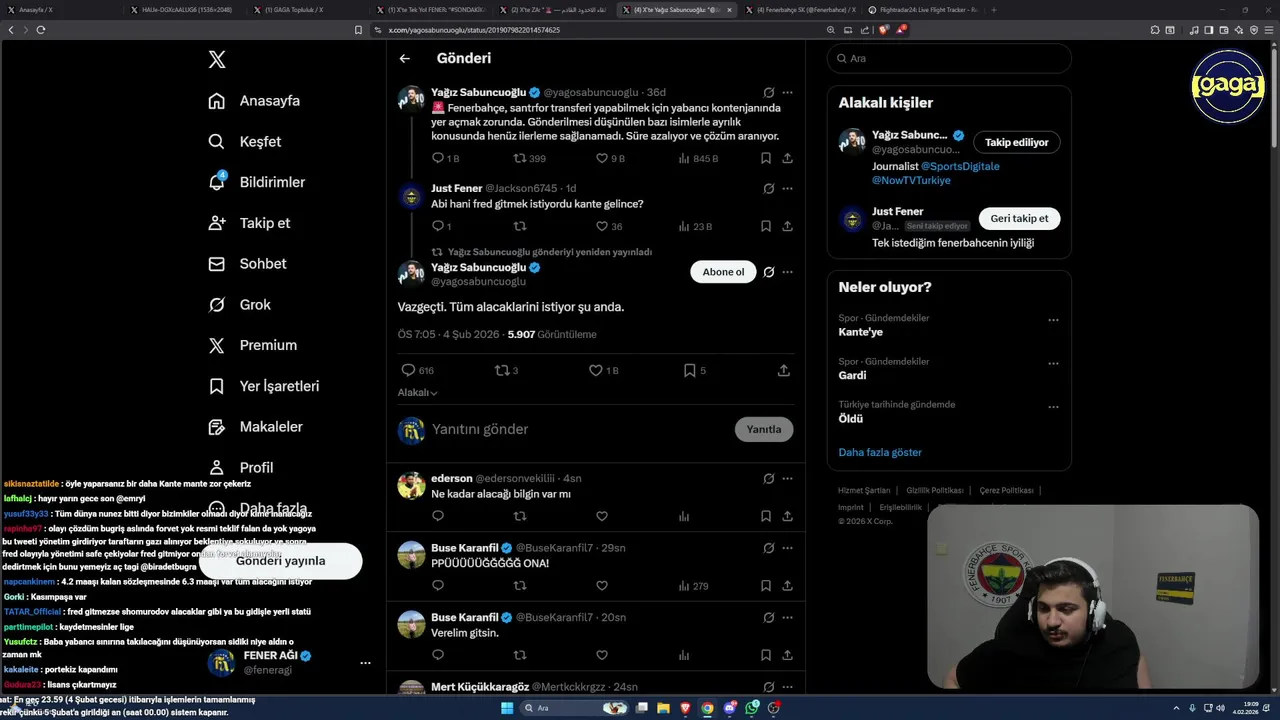Image resolution: width=1280 pixels, height=720 pixels.
Task: Open more options for Gardi trend
Action: 1053,364
